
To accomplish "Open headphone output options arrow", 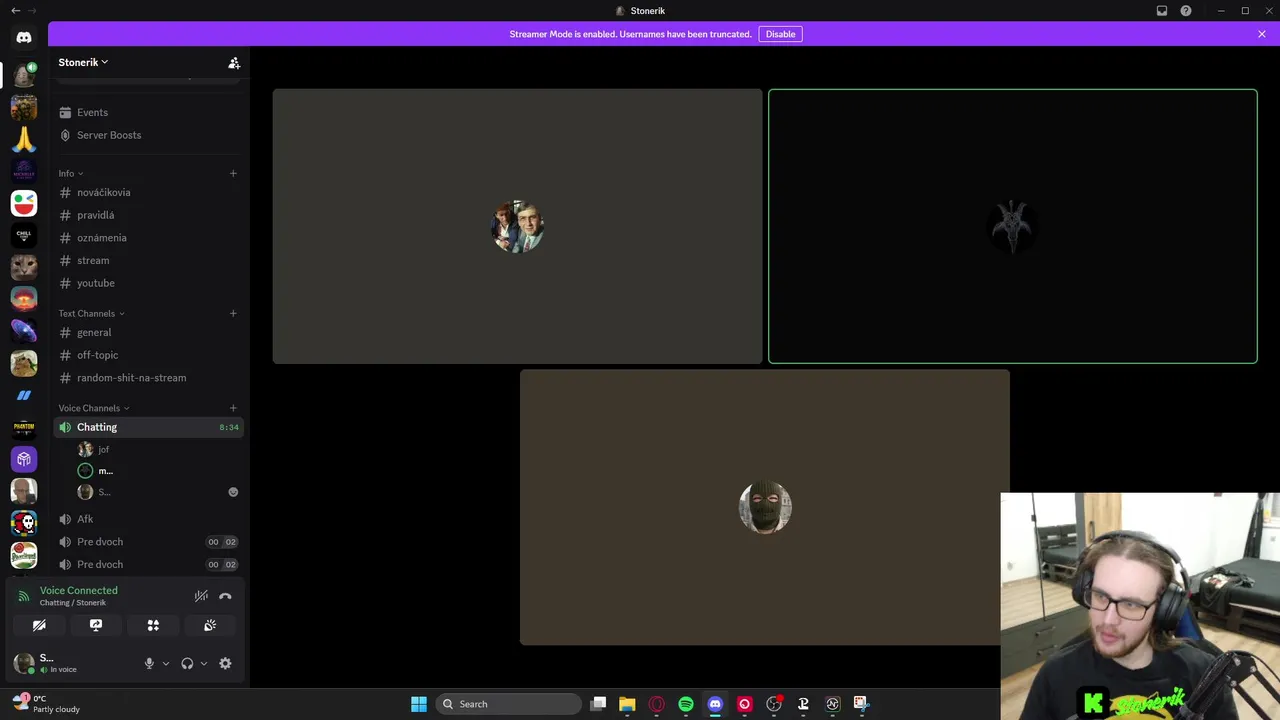I will (x=204, y=663).
